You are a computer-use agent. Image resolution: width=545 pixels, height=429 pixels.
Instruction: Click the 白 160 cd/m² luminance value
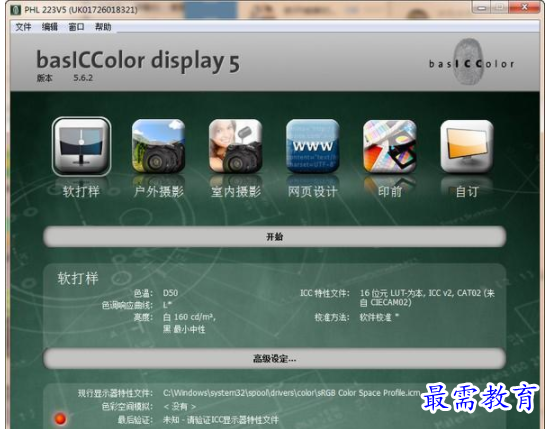tap(189, 317)
